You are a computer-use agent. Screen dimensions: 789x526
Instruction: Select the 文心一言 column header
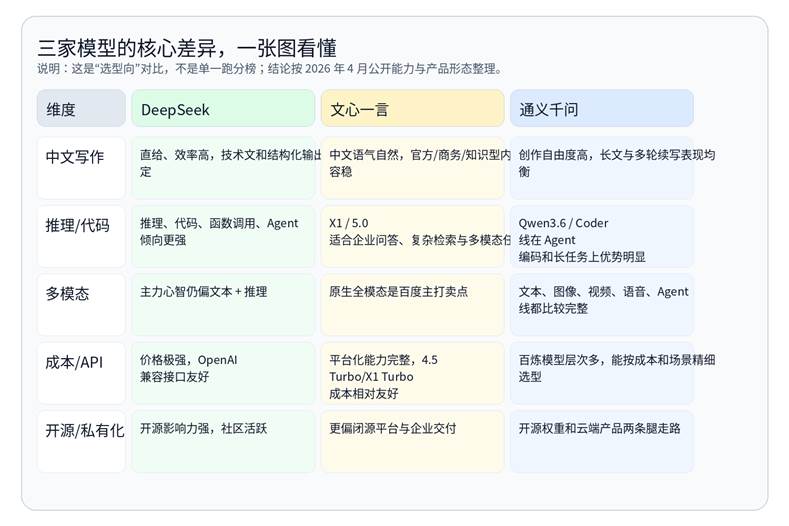pos(412,109)
